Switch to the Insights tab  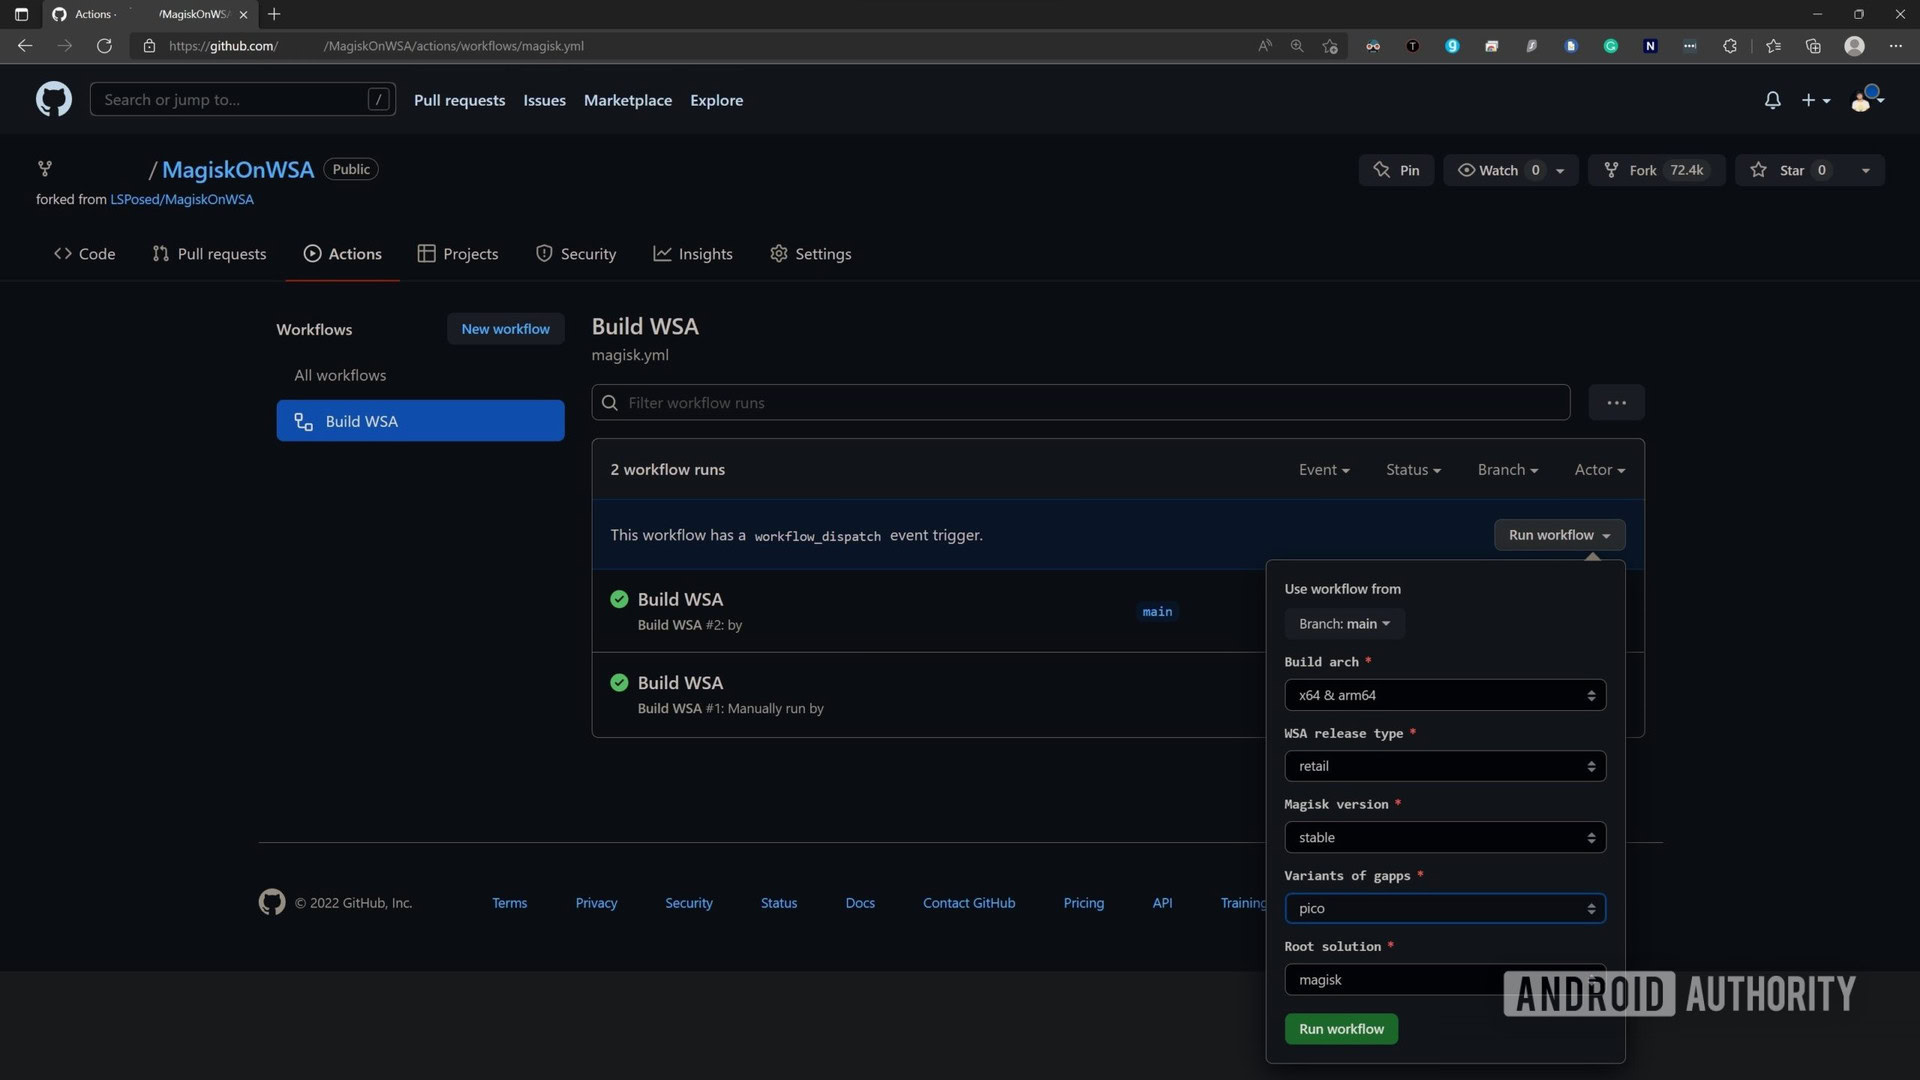pos(692,254)
